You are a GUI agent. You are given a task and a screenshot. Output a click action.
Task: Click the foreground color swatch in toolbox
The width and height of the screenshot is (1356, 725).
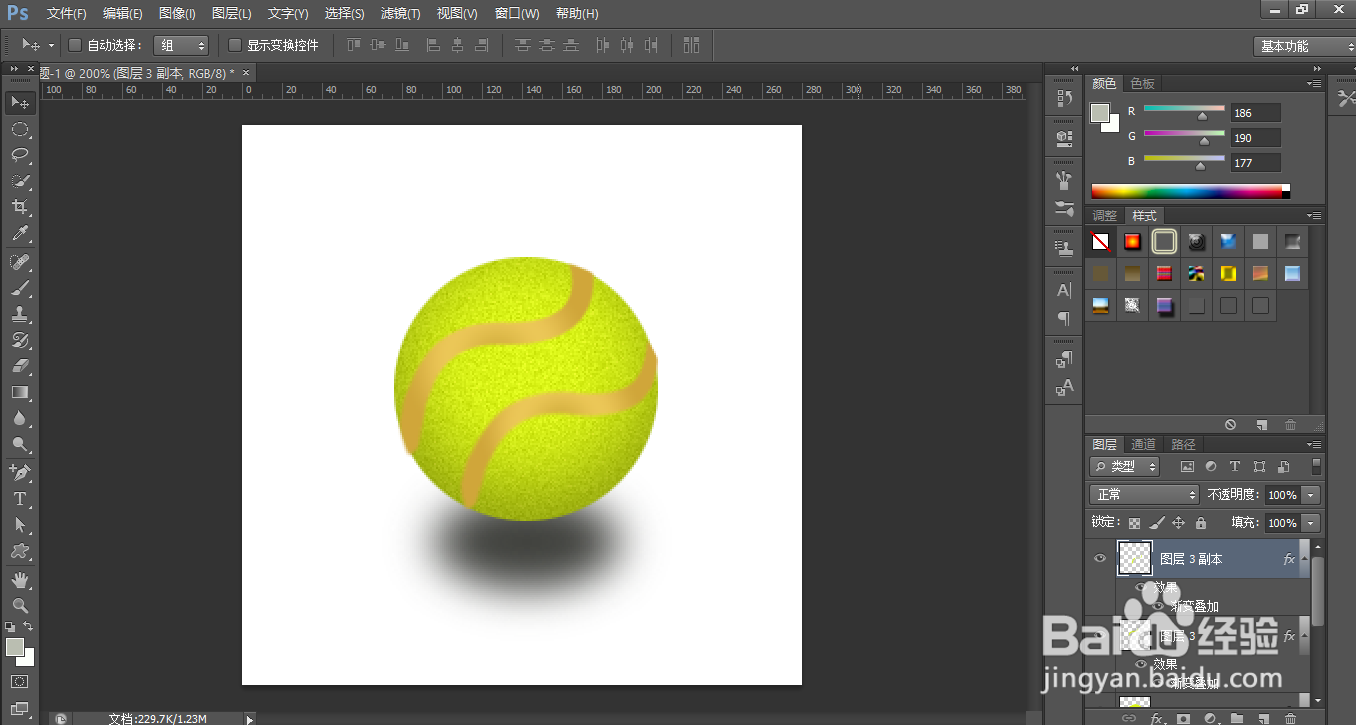click(x=14, y=647)
